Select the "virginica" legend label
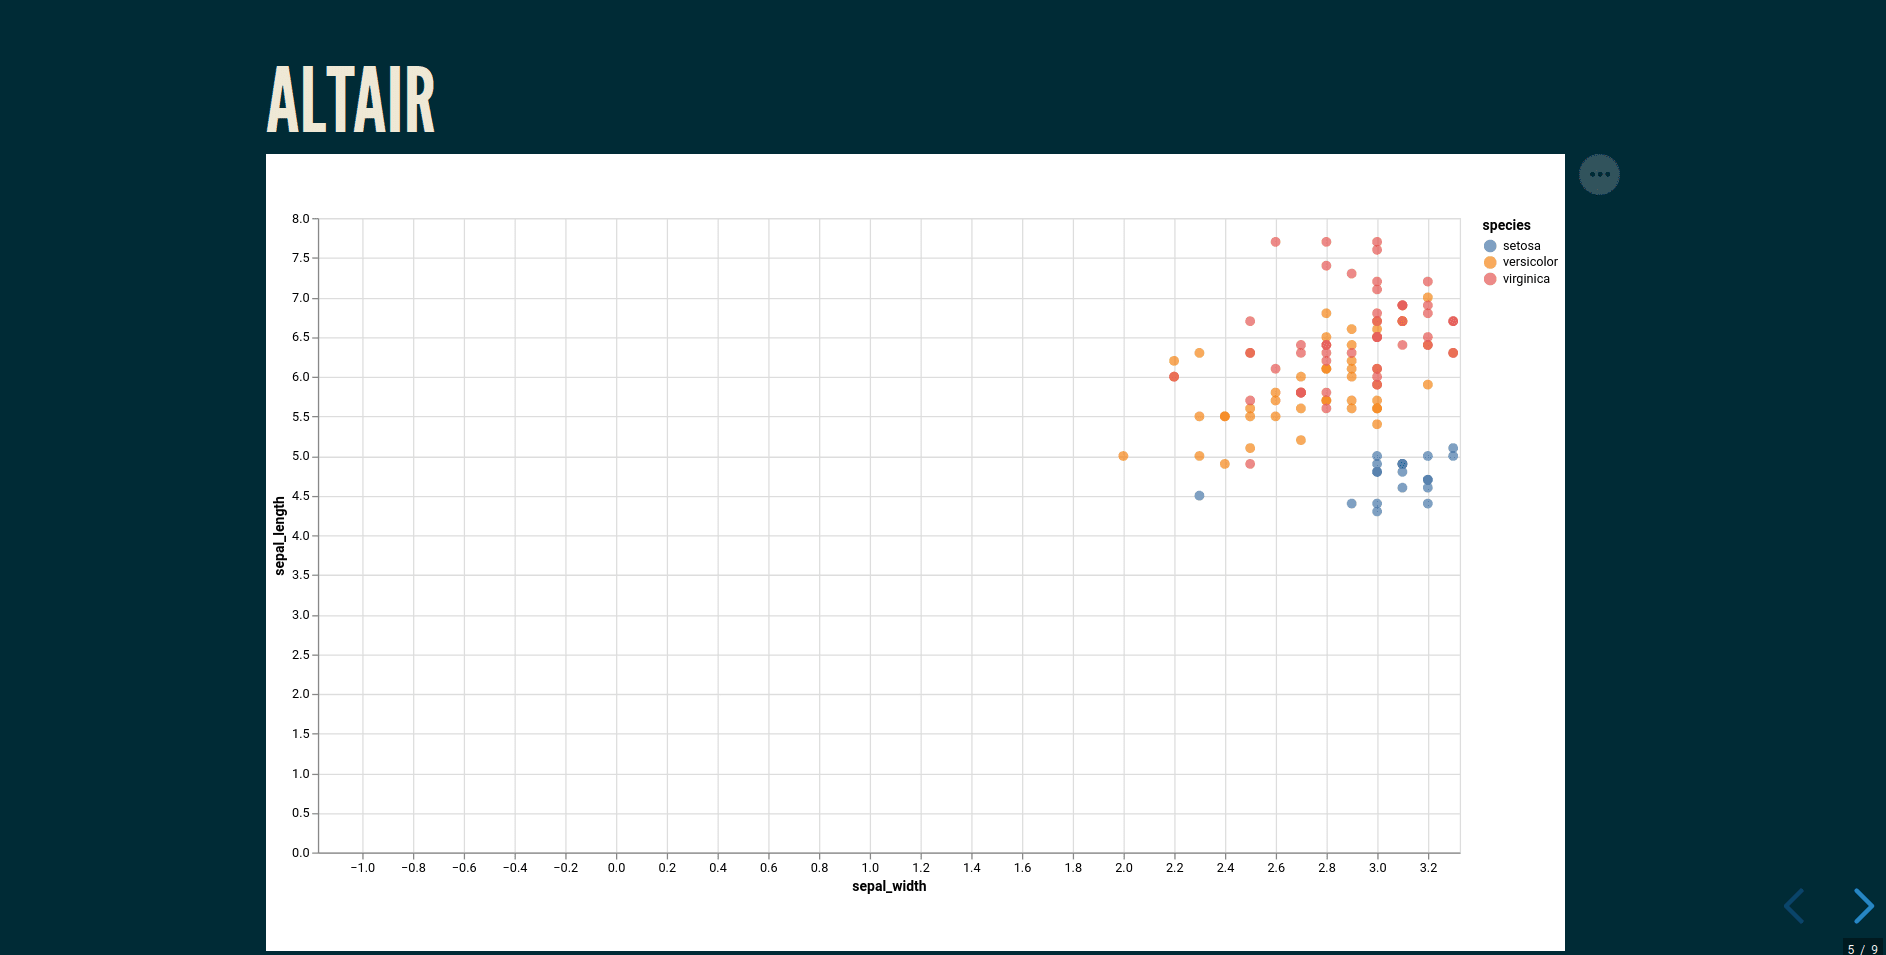1886x955 pixels. click(1526, 279)
